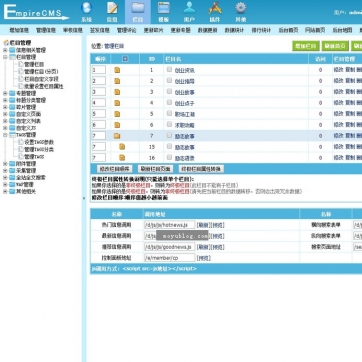Click the 预览 link beside goodnews.js
The image size is (362, 362).
[217, 247]
